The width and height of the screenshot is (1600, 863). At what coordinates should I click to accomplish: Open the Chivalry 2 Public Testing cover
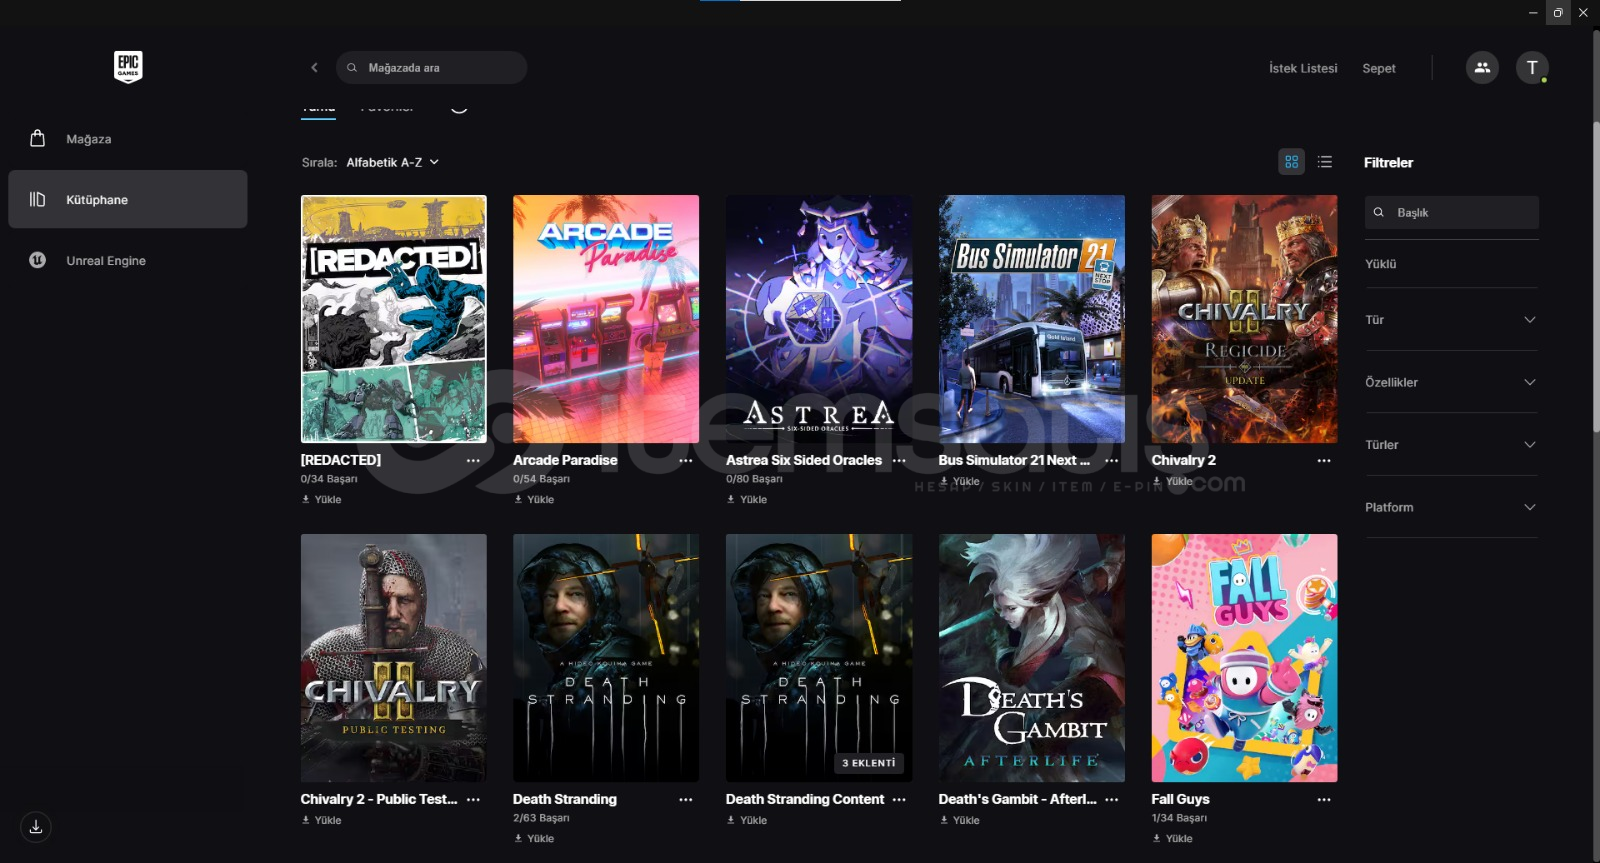394,658
